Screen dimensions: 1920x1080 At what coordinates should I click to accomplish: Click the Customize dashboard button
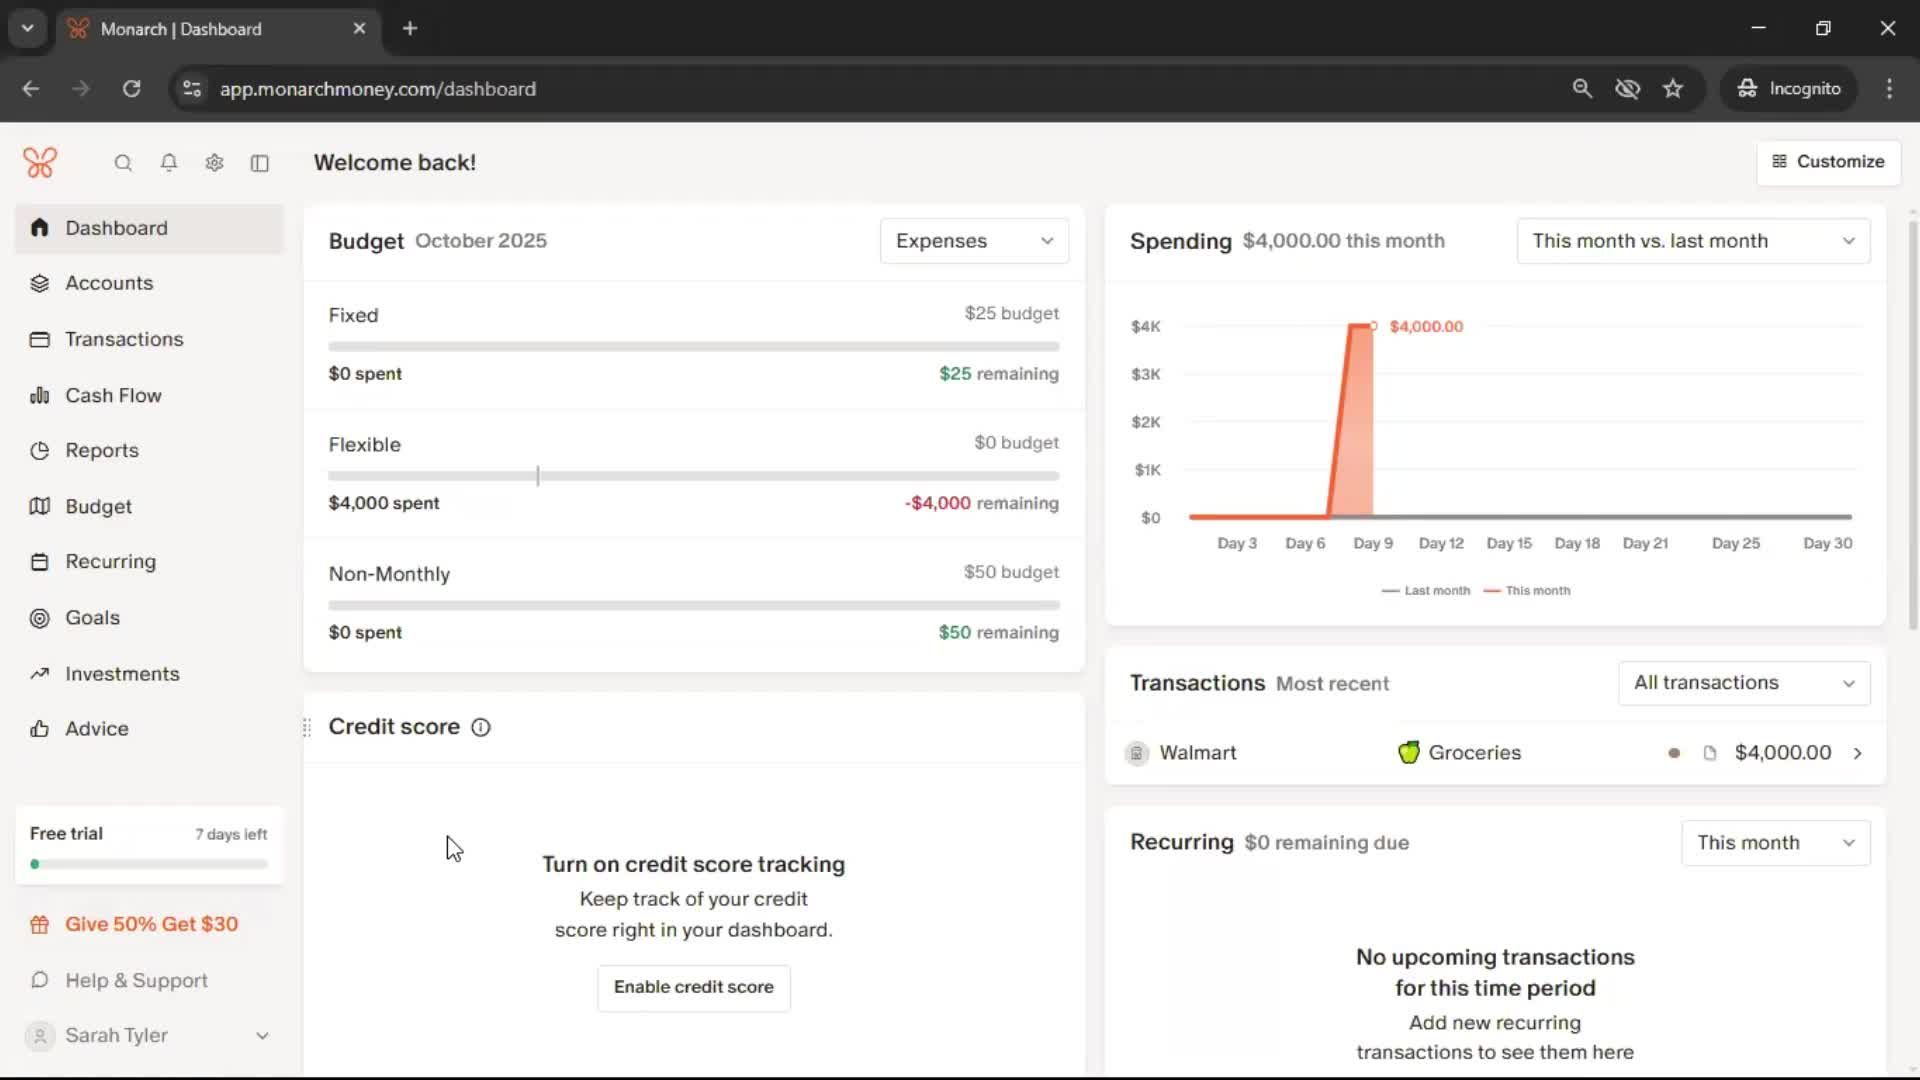pos(1828,162)
